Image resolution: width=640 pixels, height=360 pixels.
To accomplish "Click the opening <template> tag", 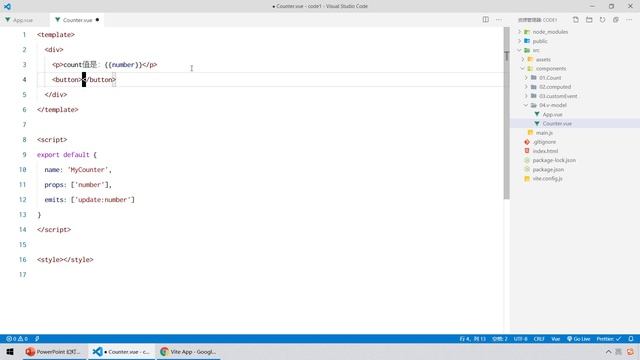I will 56,35.
